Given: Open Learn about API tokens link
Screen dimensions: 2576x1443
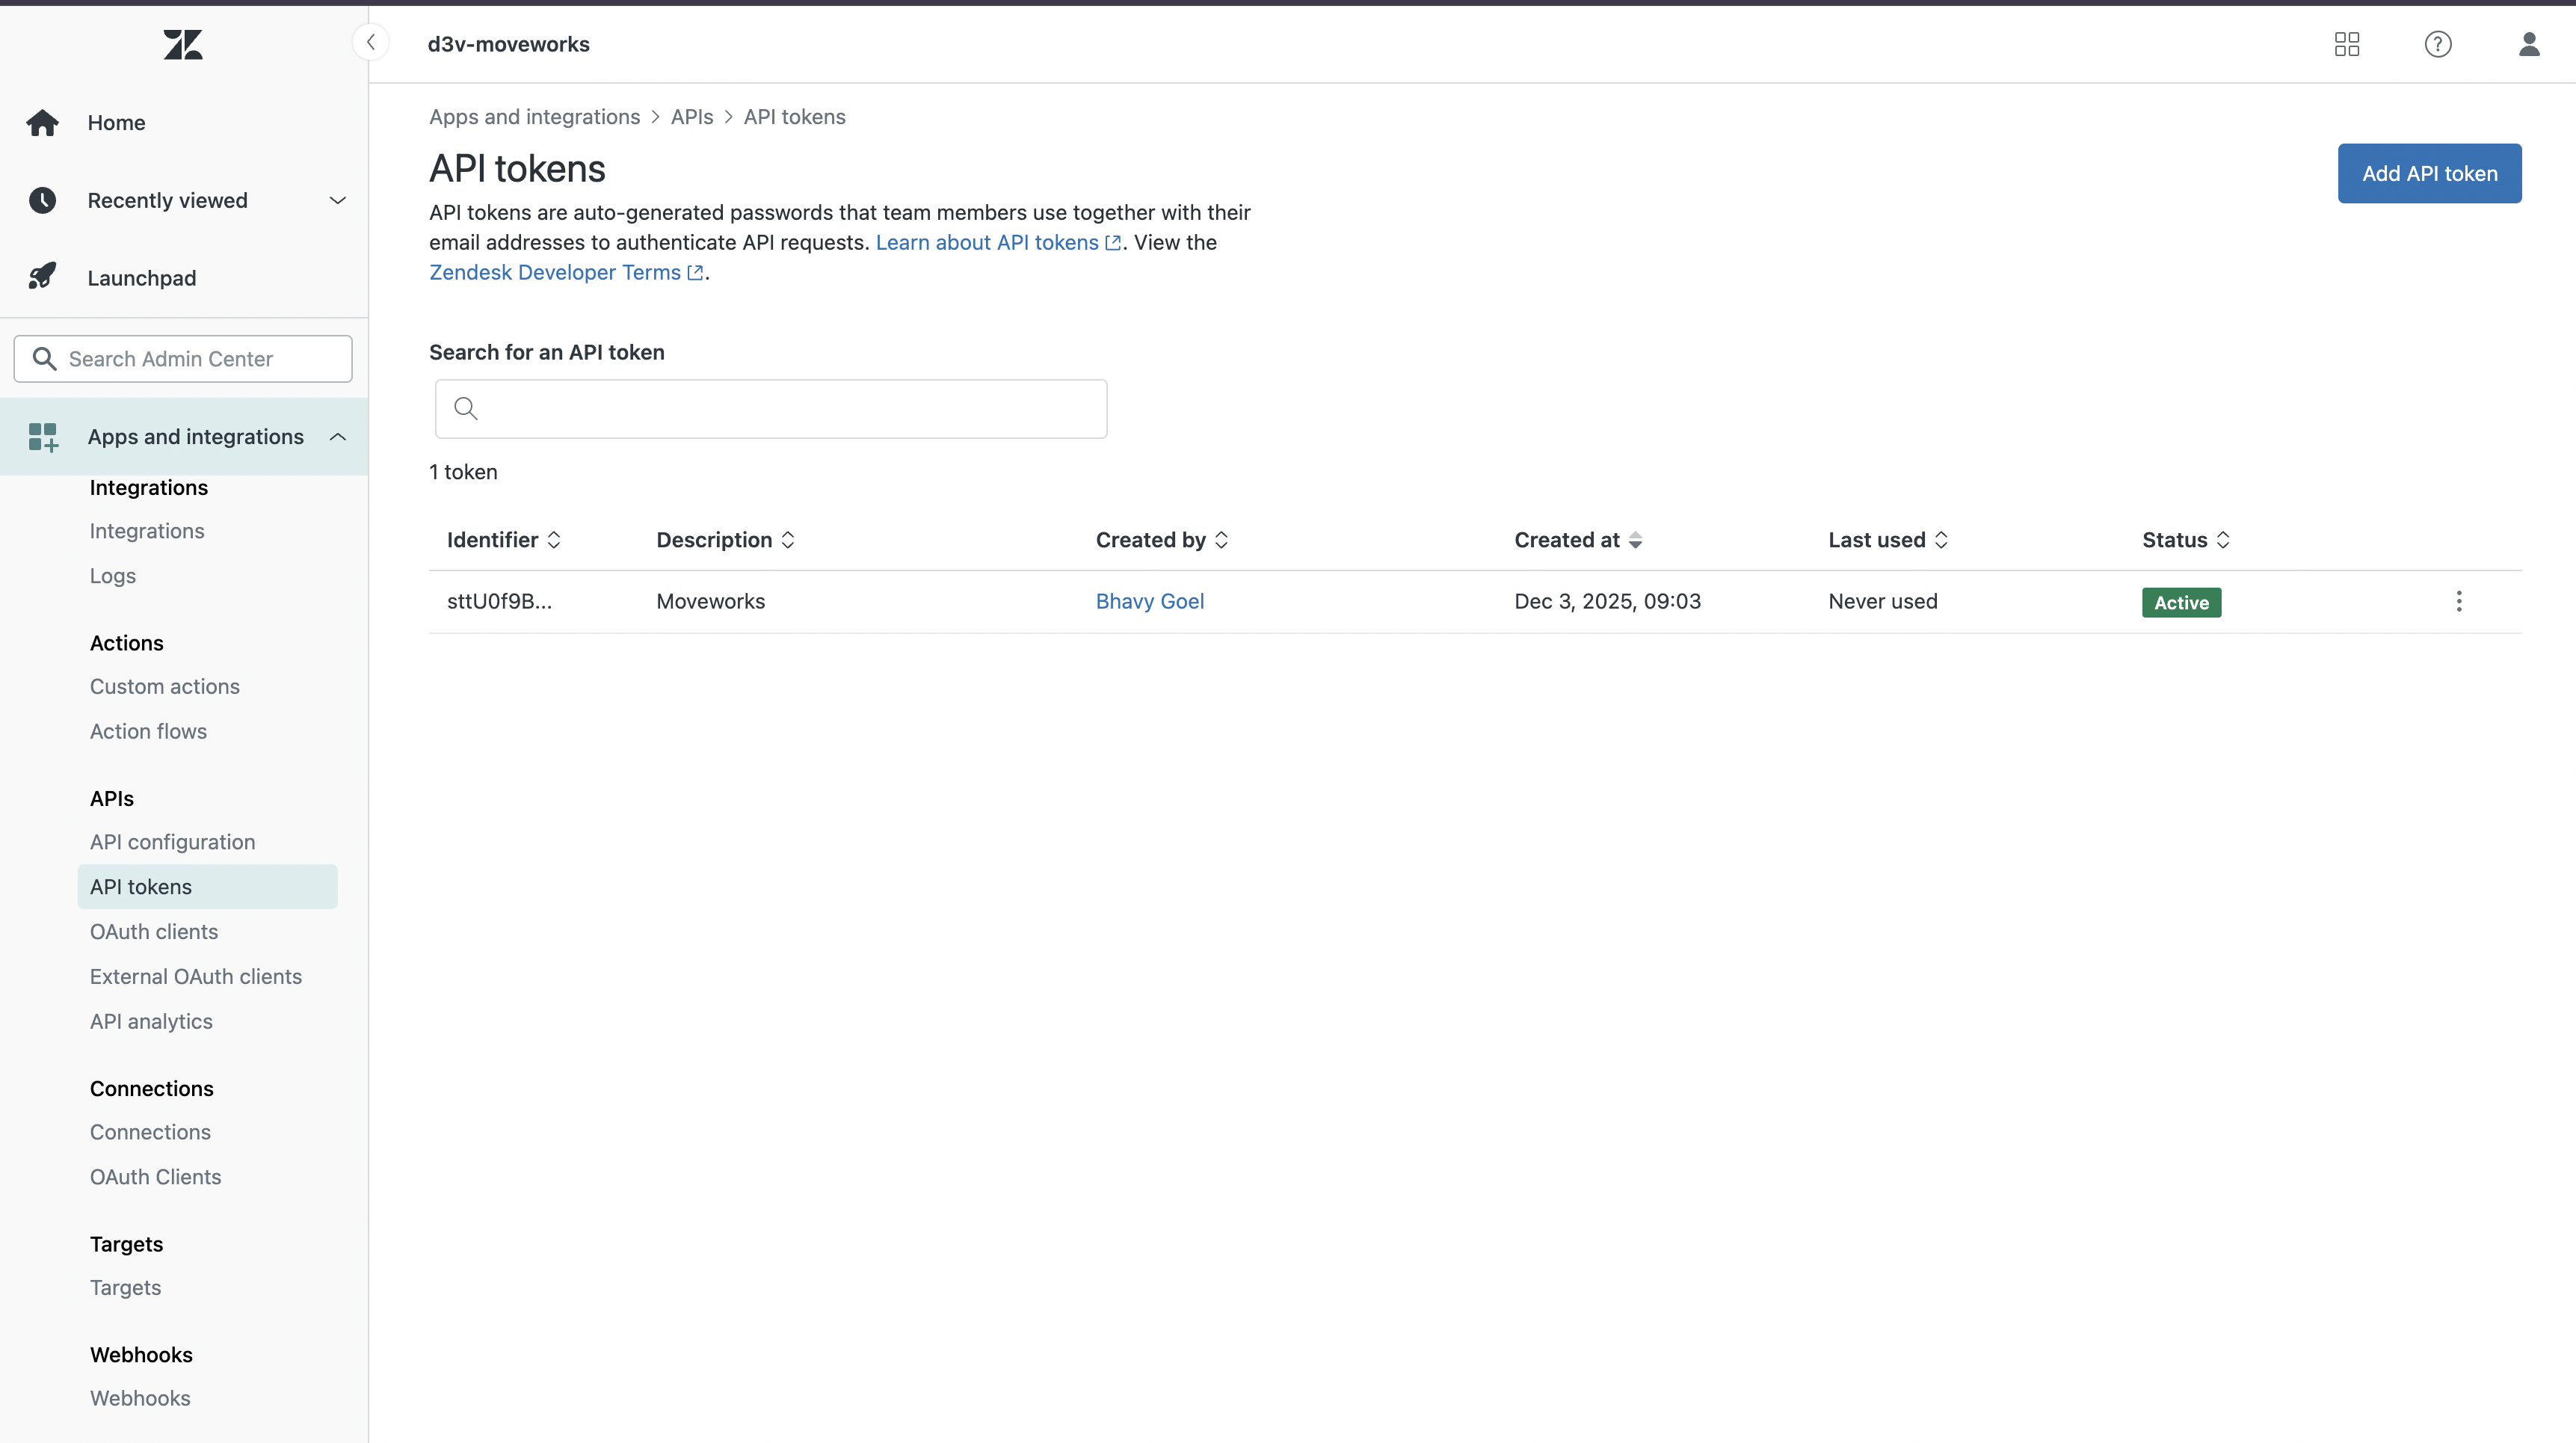Looking at the screenshot, I should pos(986,242).
